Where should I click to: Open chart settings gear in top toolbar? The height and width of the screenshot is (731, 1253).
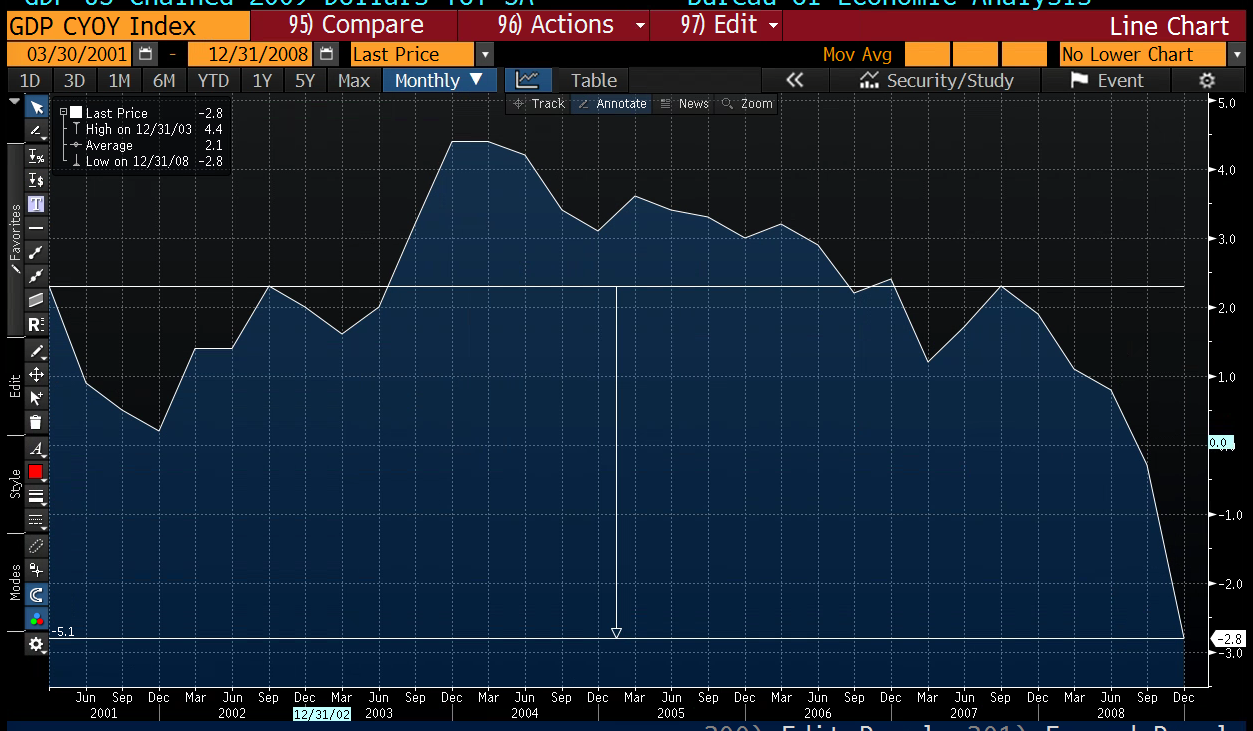[x=1207, y=81]
